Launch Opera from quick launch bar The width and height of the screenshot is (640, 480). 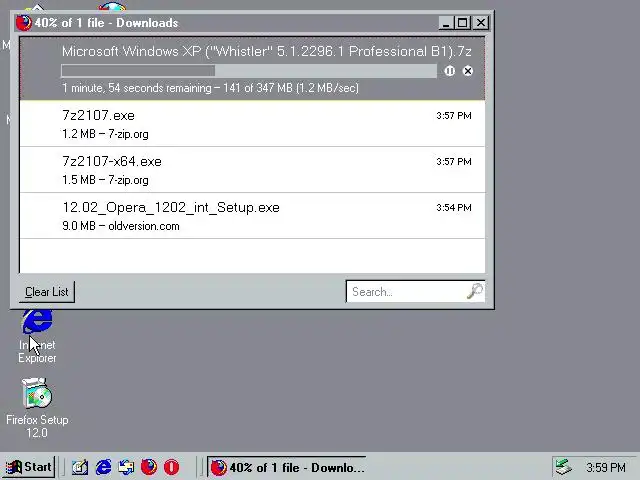171,467
